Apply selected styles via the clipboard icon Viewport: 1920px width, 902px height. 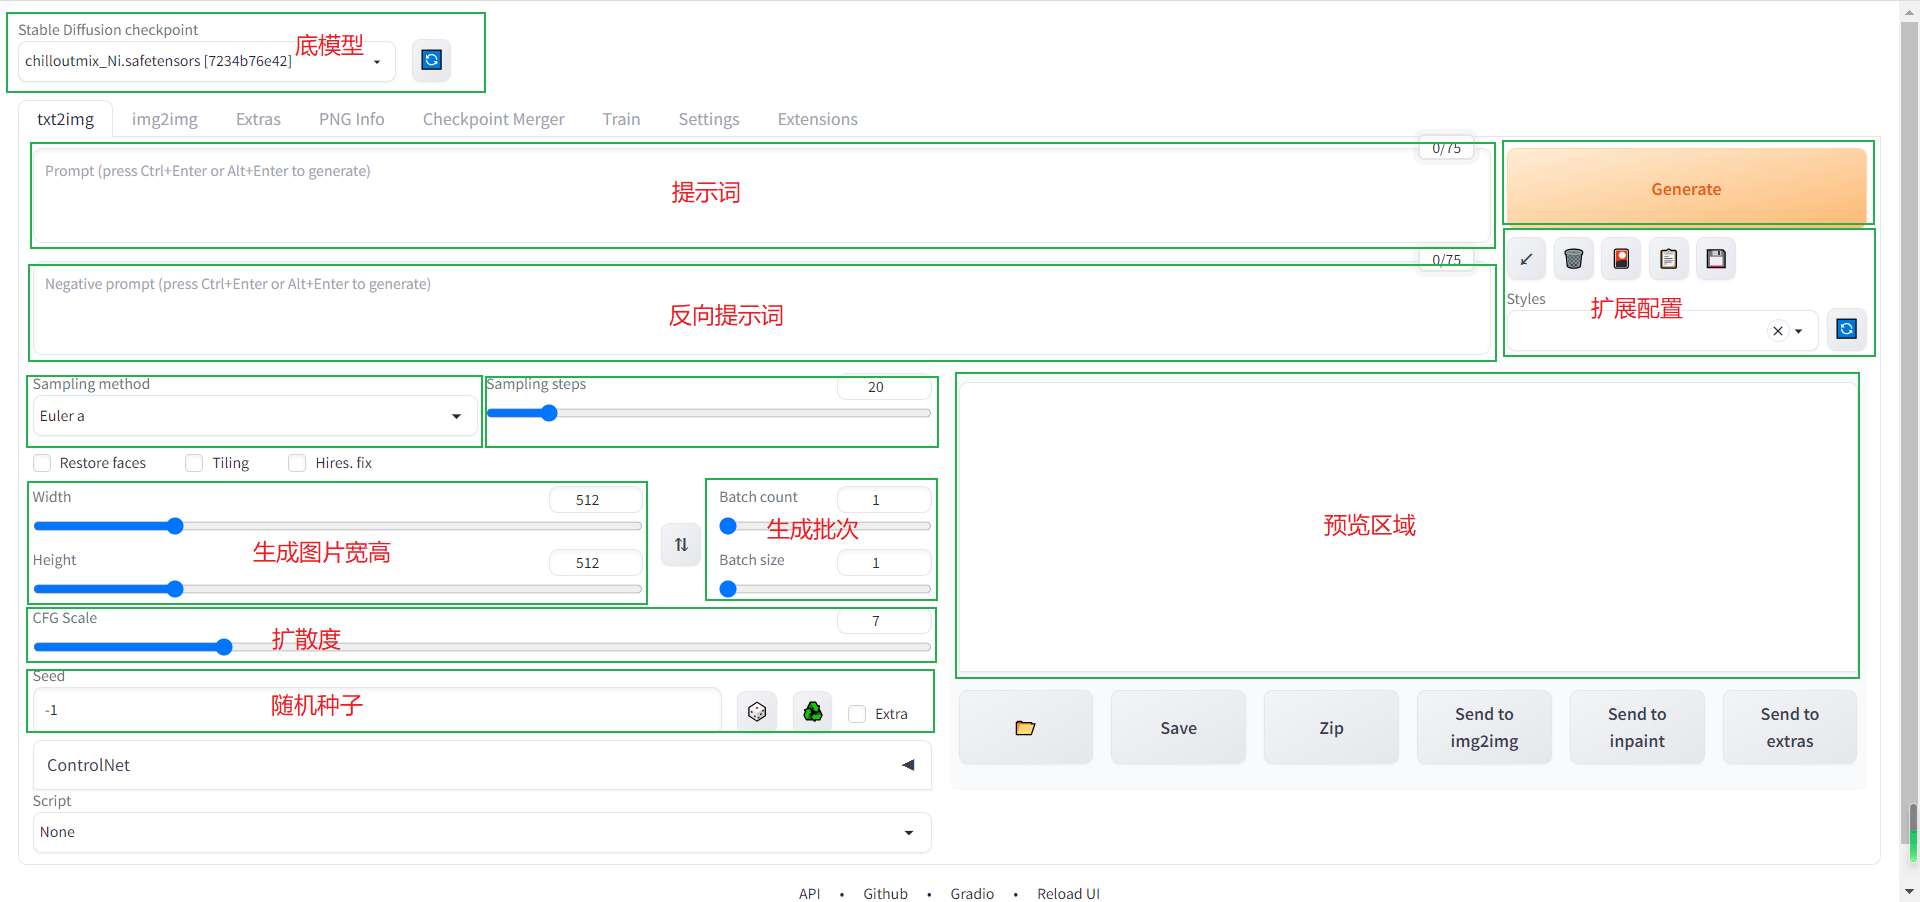point(1667,258)
